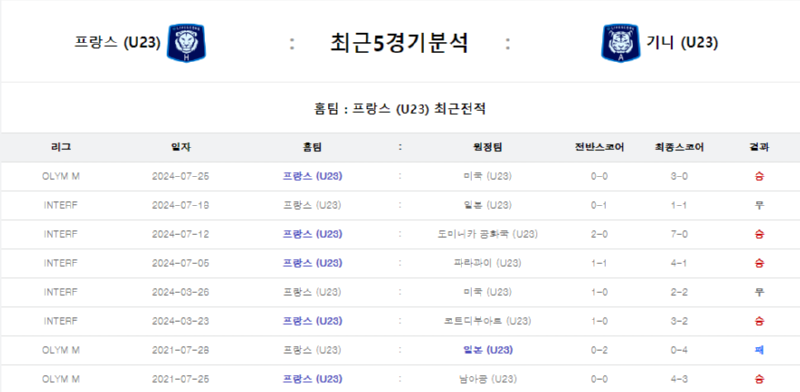Open 프랑스 (U23) home team link in 2024-07-12 row
This screenshot has height=392, width=800.
coord(312,235)
